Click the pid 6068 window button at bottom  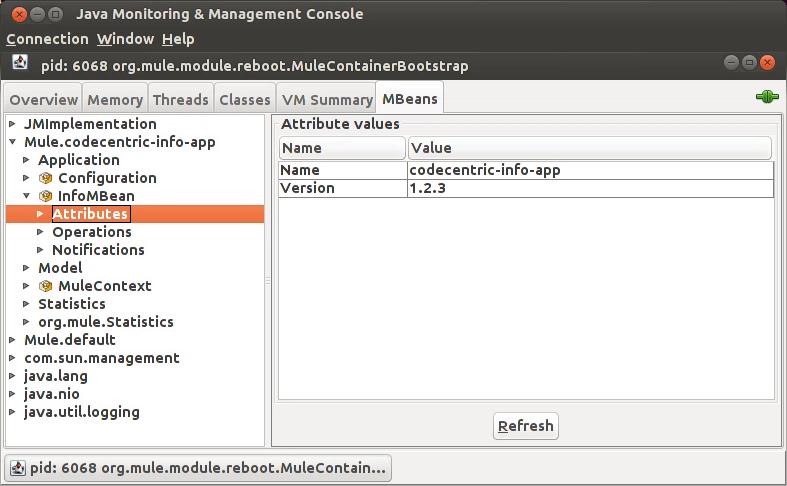point(198,468)
